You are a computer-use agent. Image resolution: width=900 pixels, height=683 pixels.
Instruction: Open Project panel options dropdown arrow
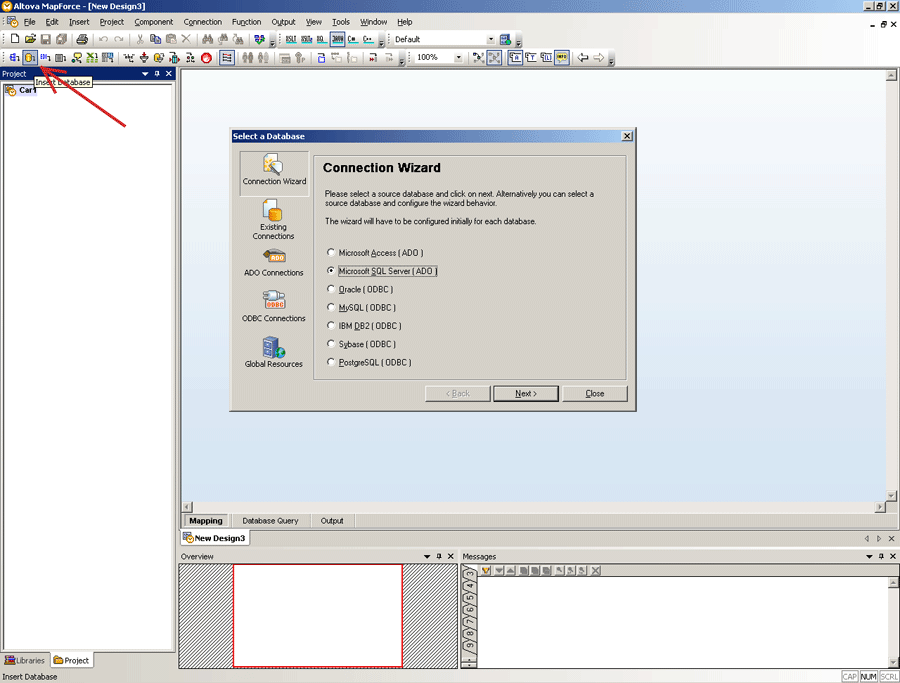tap(145, 73)
